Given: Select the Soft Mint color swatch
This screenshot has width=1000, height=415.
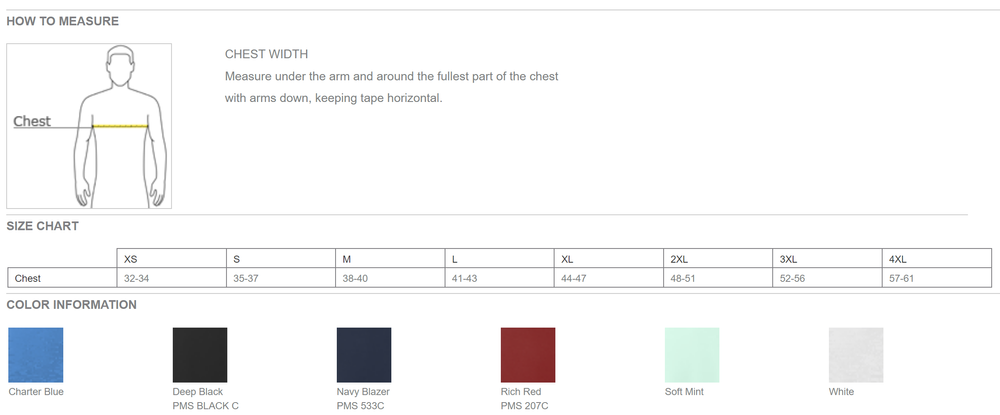Looking at the screenshot, I should [x=692, y=355].
